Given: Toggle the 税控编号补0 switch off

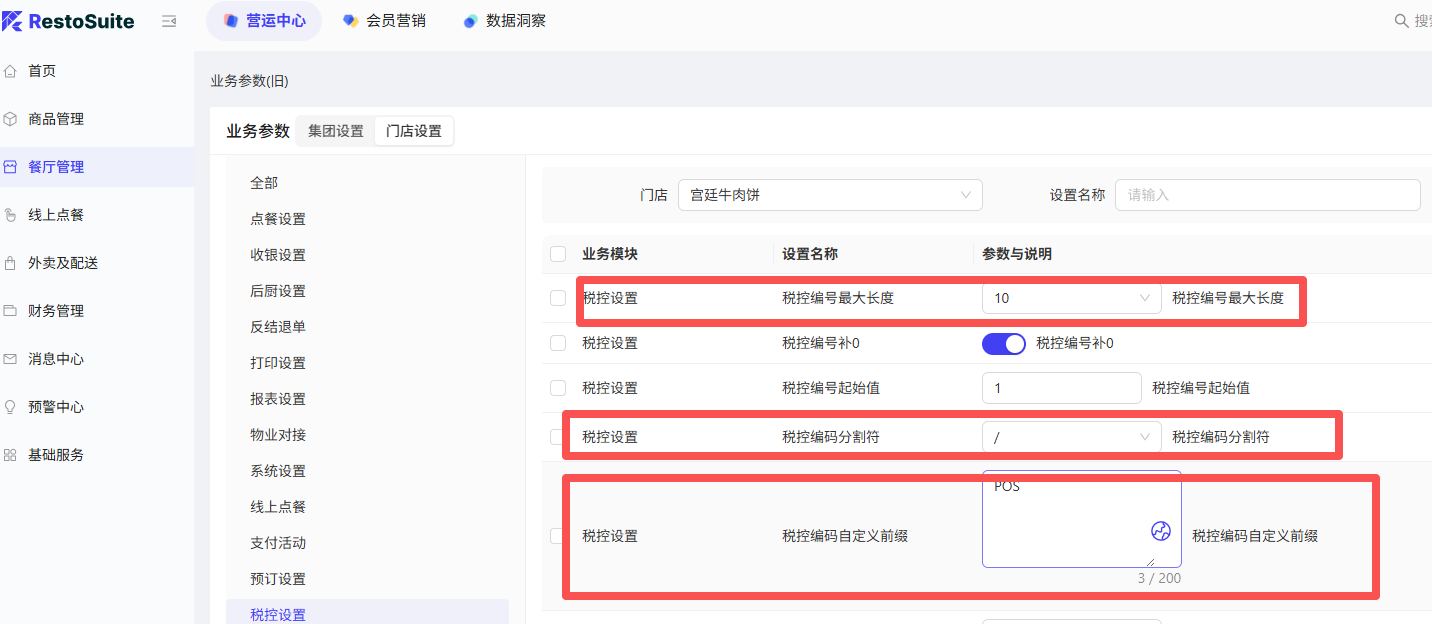Looking at the screenshot, I should [1004, 344].
